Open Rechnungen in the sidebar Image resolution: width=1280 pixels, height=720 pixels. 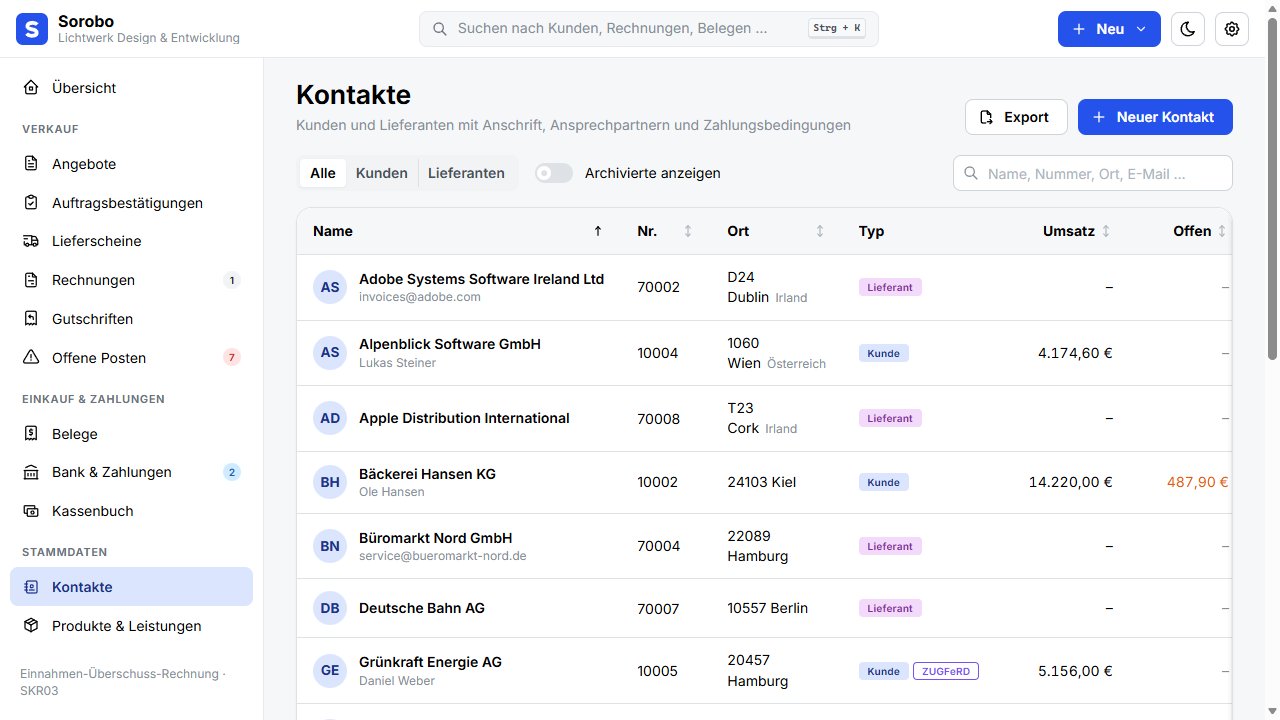(x=131, y=280)
